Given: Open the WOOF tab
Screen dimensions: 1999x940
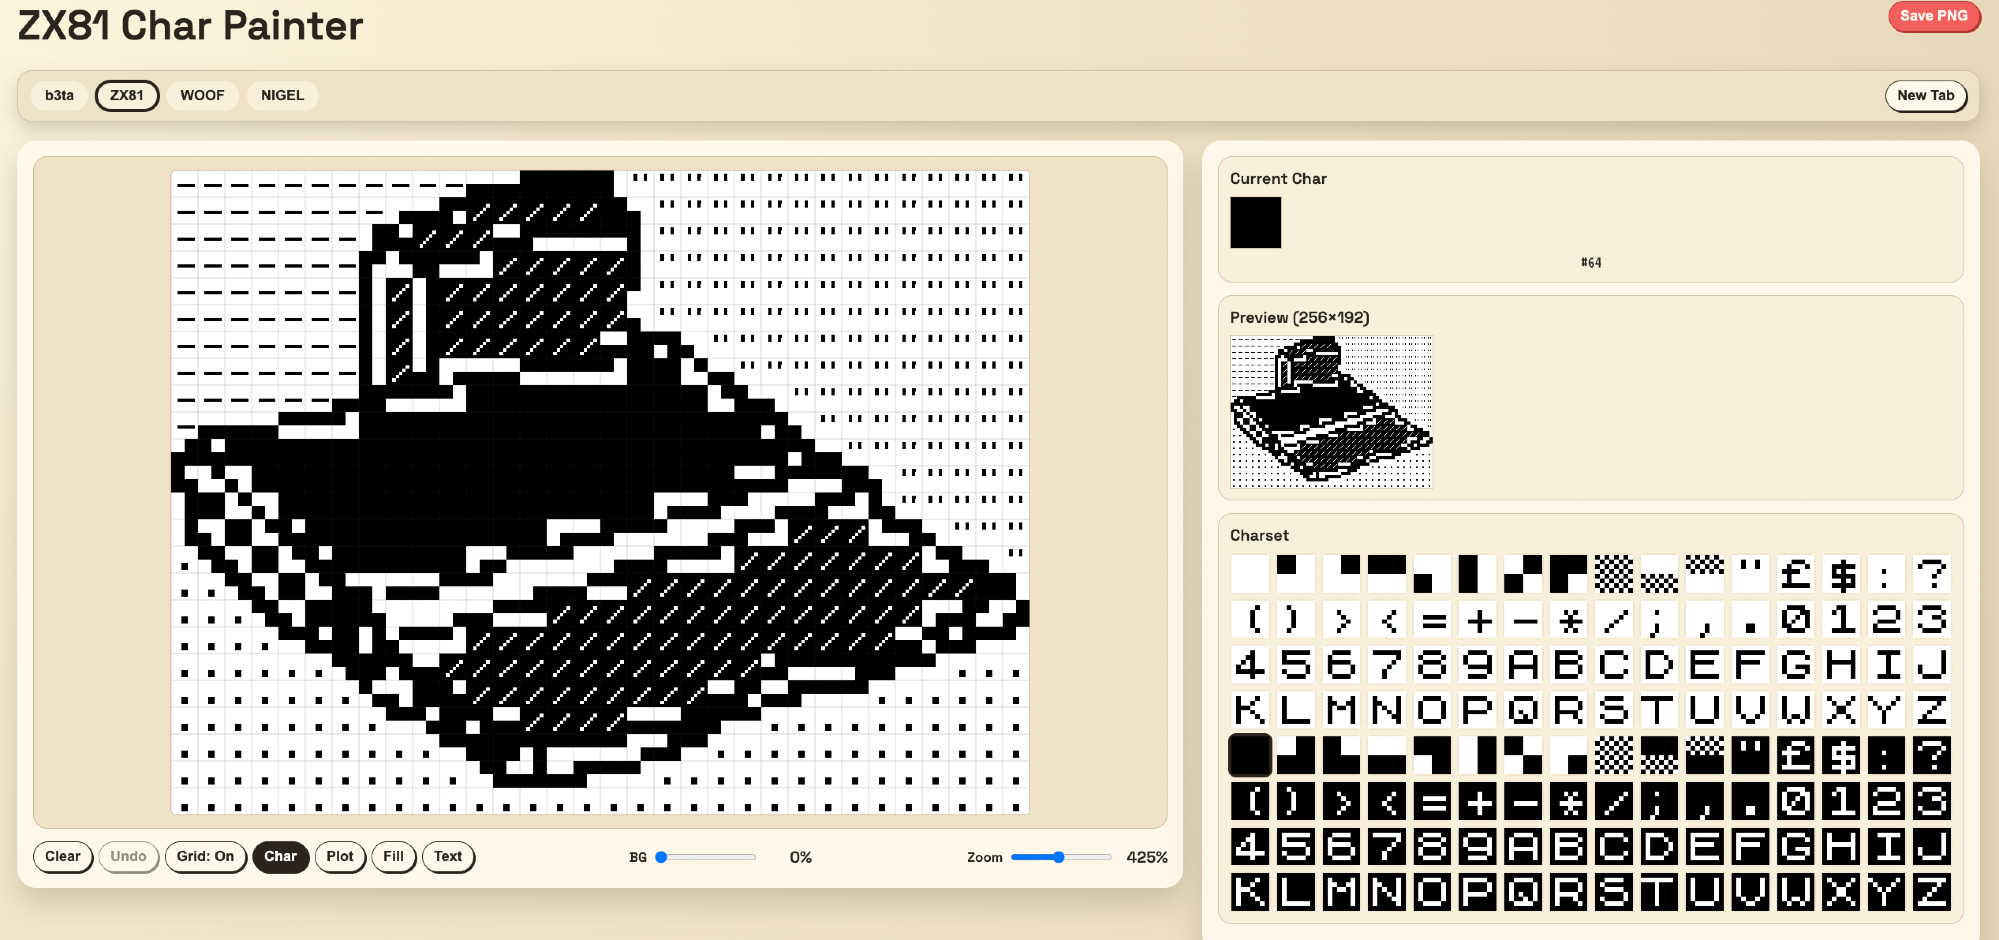Looking at the screenshot, I should [202, 96].
